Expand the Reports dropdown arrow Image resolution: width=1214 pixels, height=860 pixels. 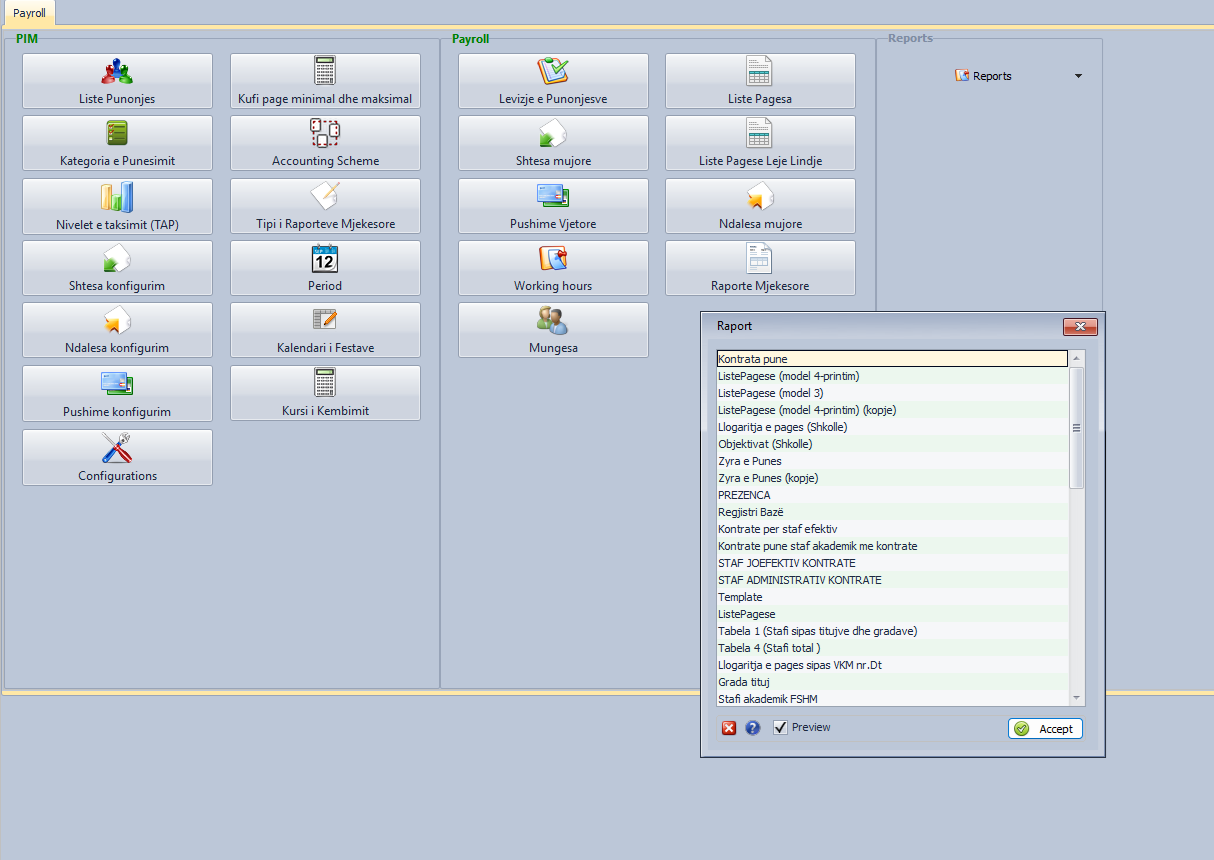1078,76
